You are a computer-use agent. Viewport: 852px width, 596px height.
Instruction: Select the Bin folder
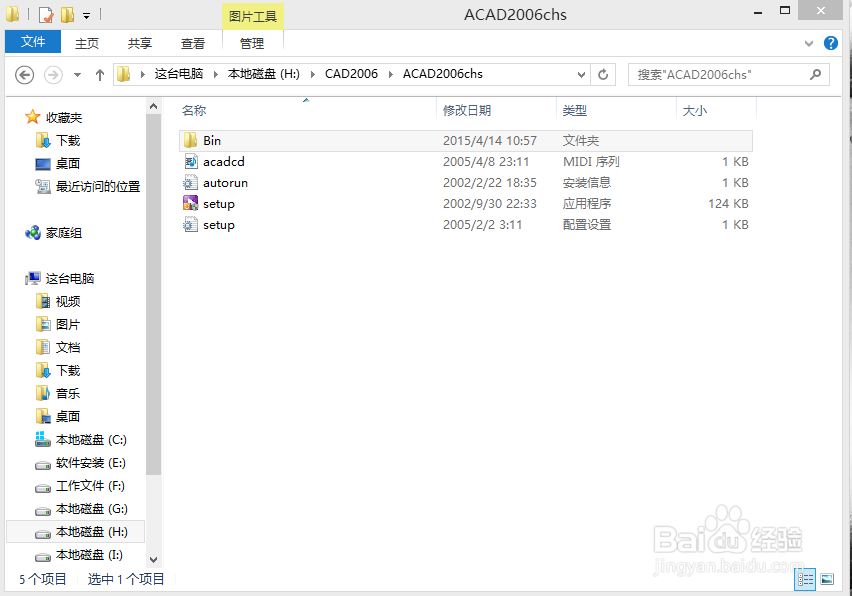click(466, 141)
